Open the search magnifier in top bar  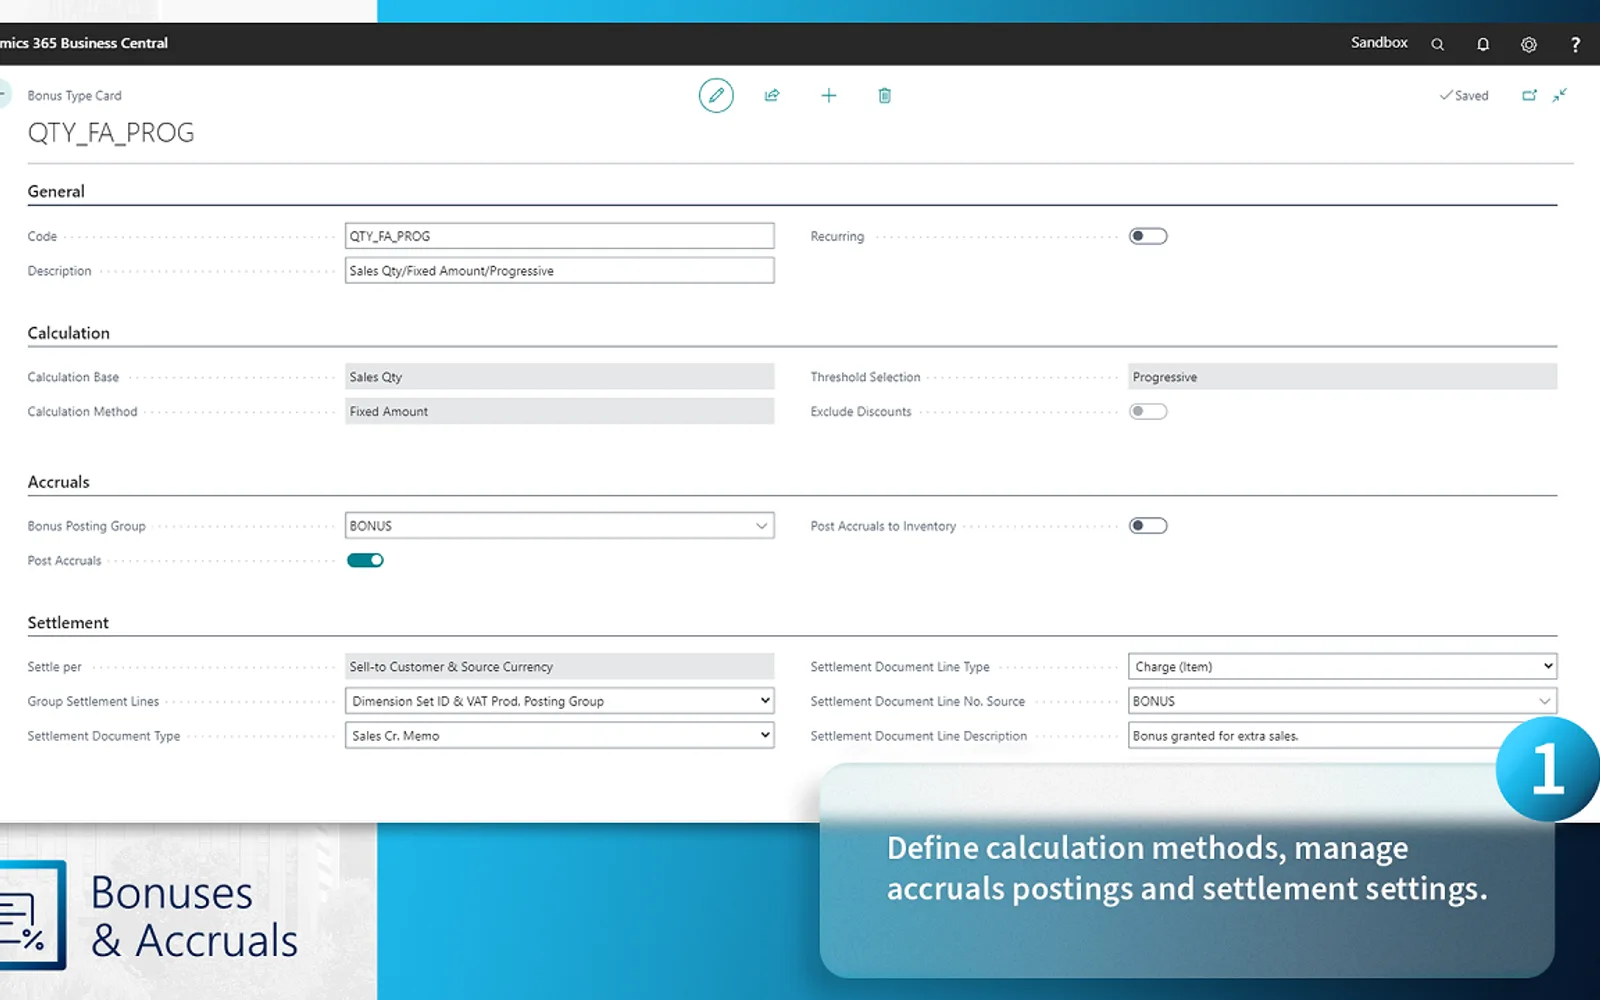1438,44
